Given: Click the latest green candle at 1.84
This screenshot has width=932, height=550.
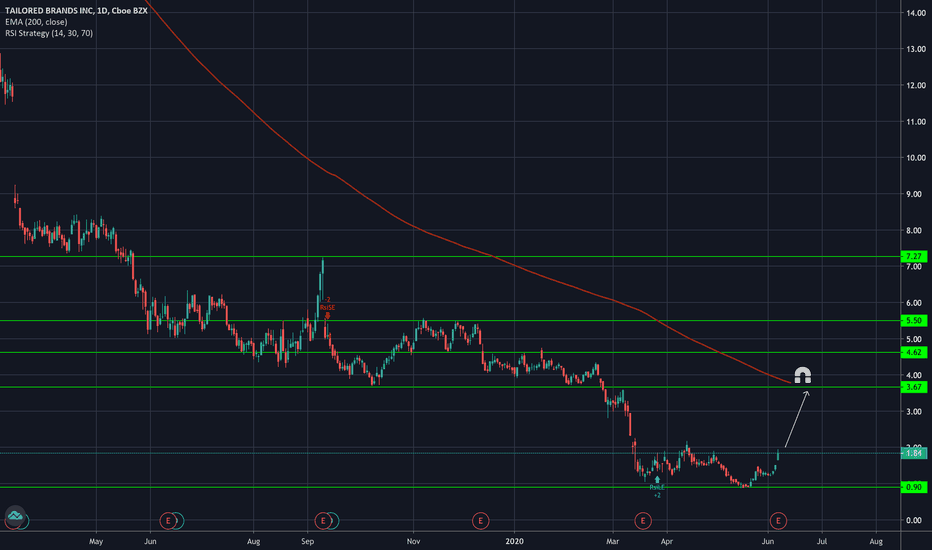Looking at the screenshot, I should point(778,455).
